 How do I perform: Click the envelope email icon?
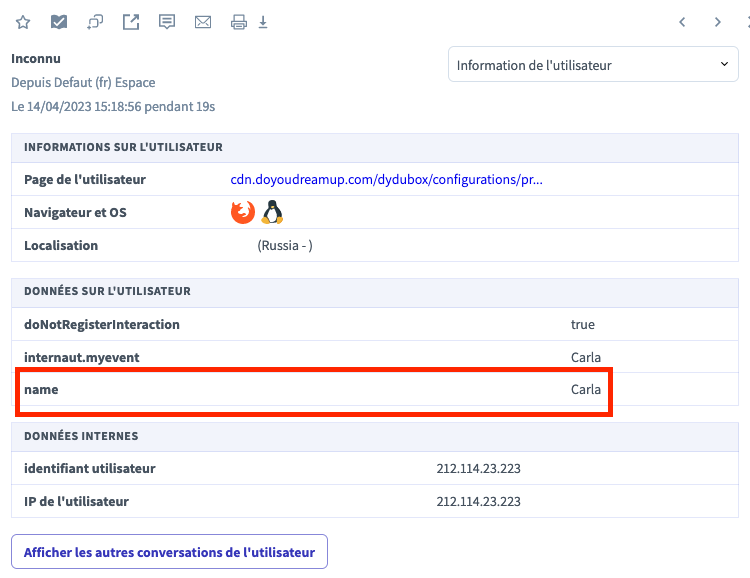click(203, 22)
